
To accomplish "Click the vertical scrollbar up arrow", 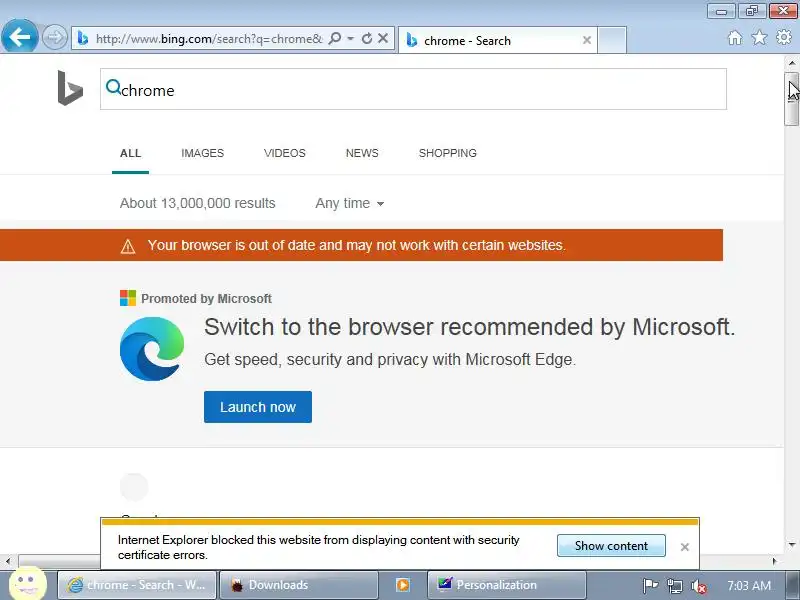I will point(792,63).
